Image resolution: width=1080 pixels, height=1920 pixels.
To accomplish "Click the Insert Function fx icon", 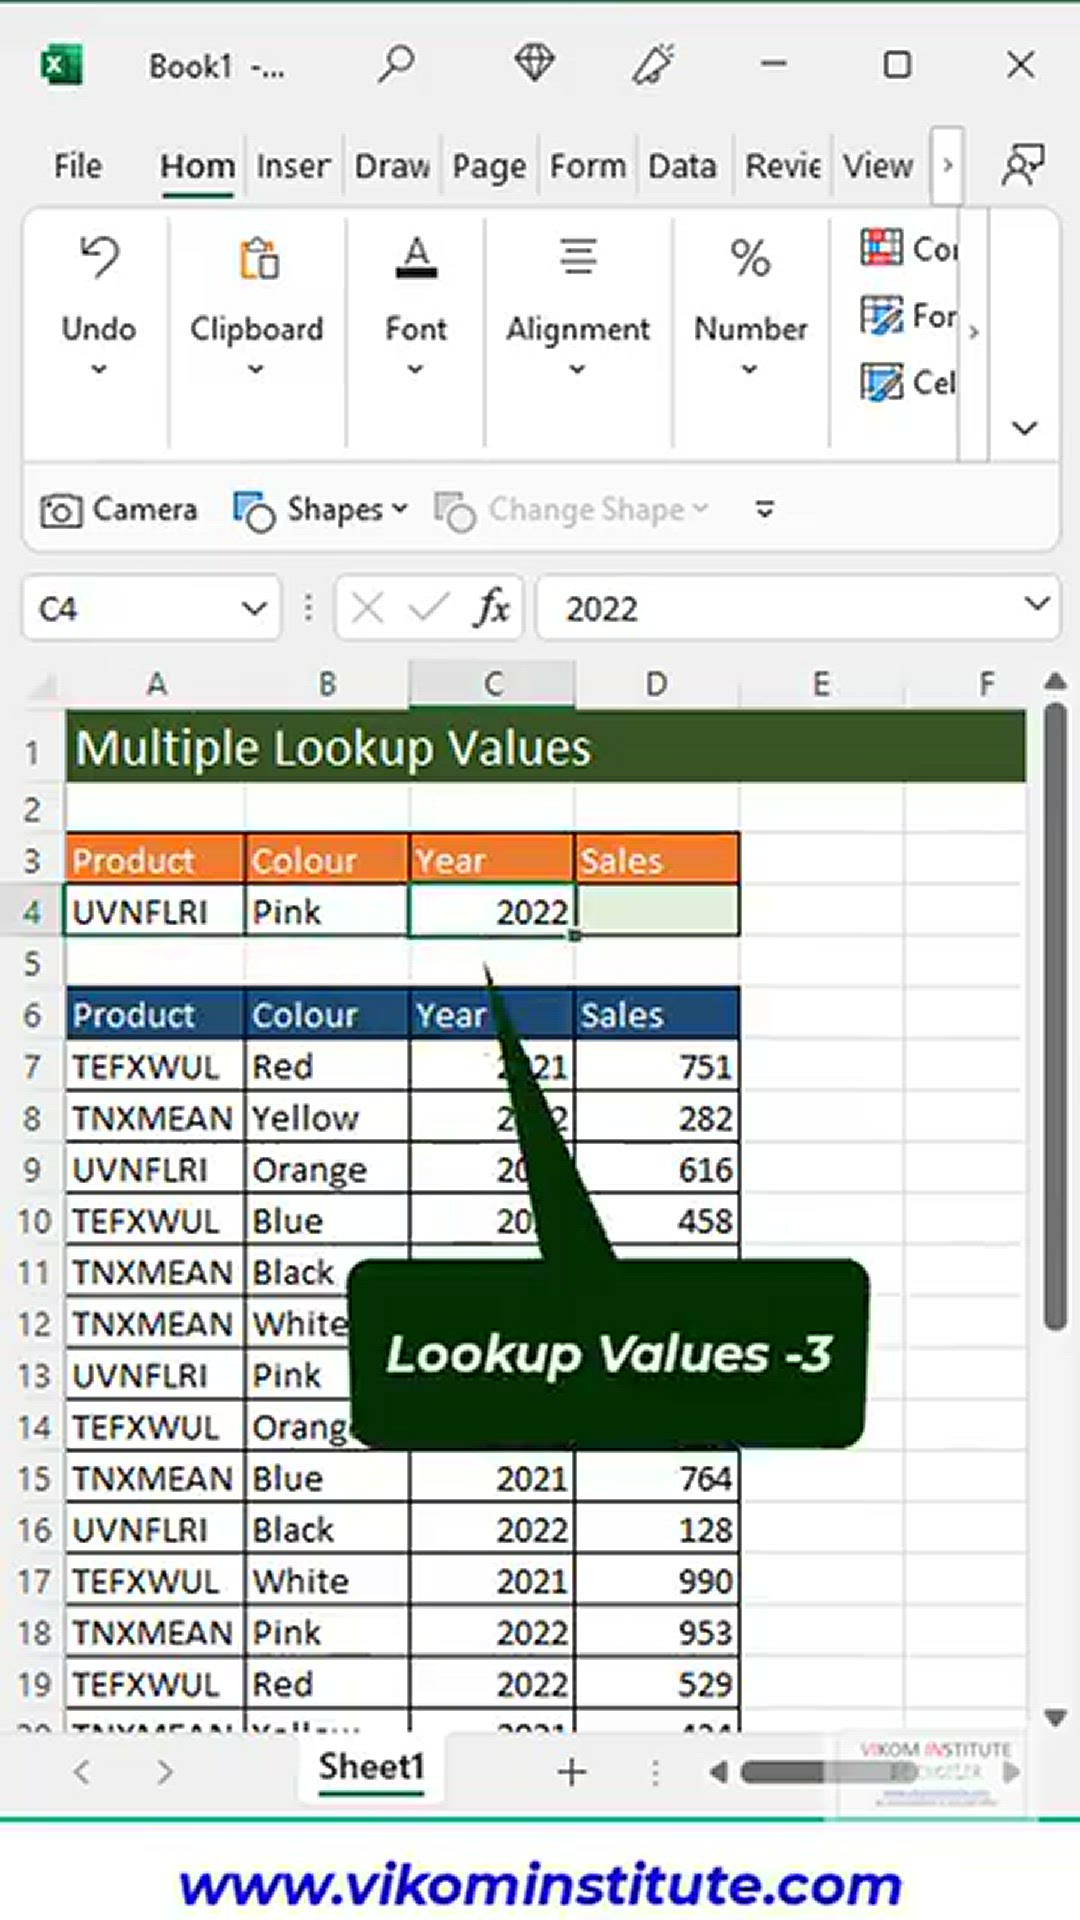I will click(491, 608).
